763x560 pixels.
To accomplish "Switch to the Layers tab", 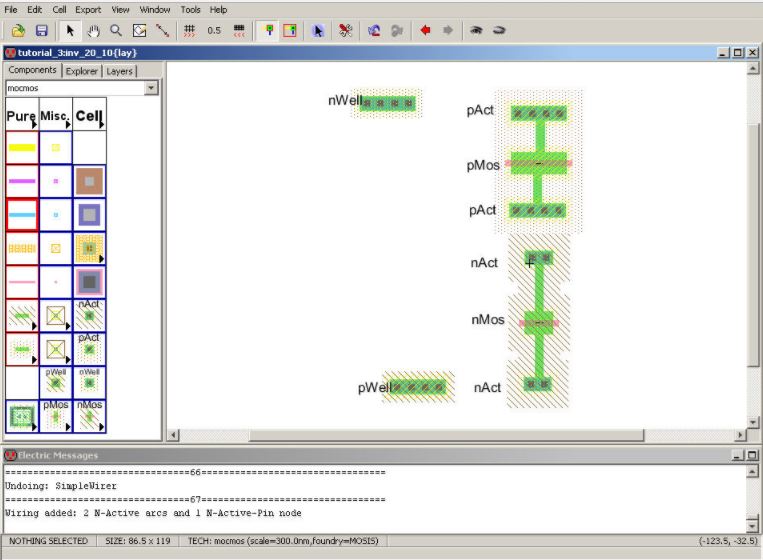I will [x=119, y=71].
